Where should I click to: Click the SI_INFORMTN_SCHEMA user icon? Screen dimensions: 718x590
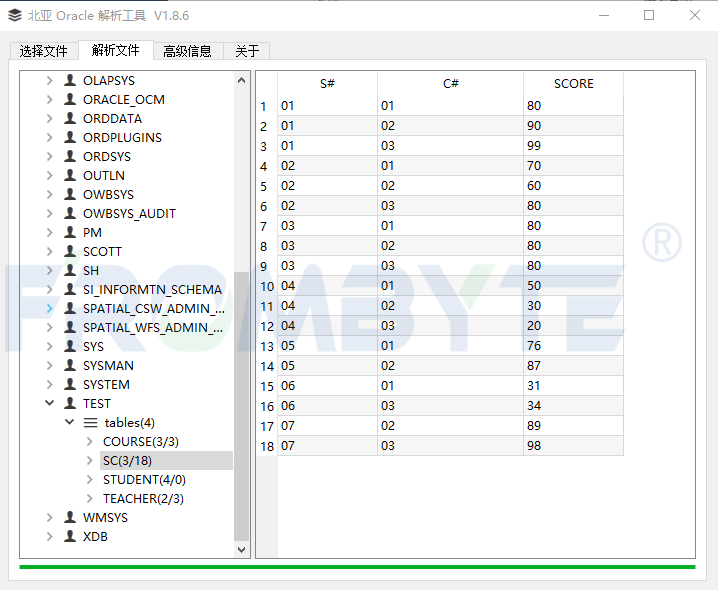70,289
